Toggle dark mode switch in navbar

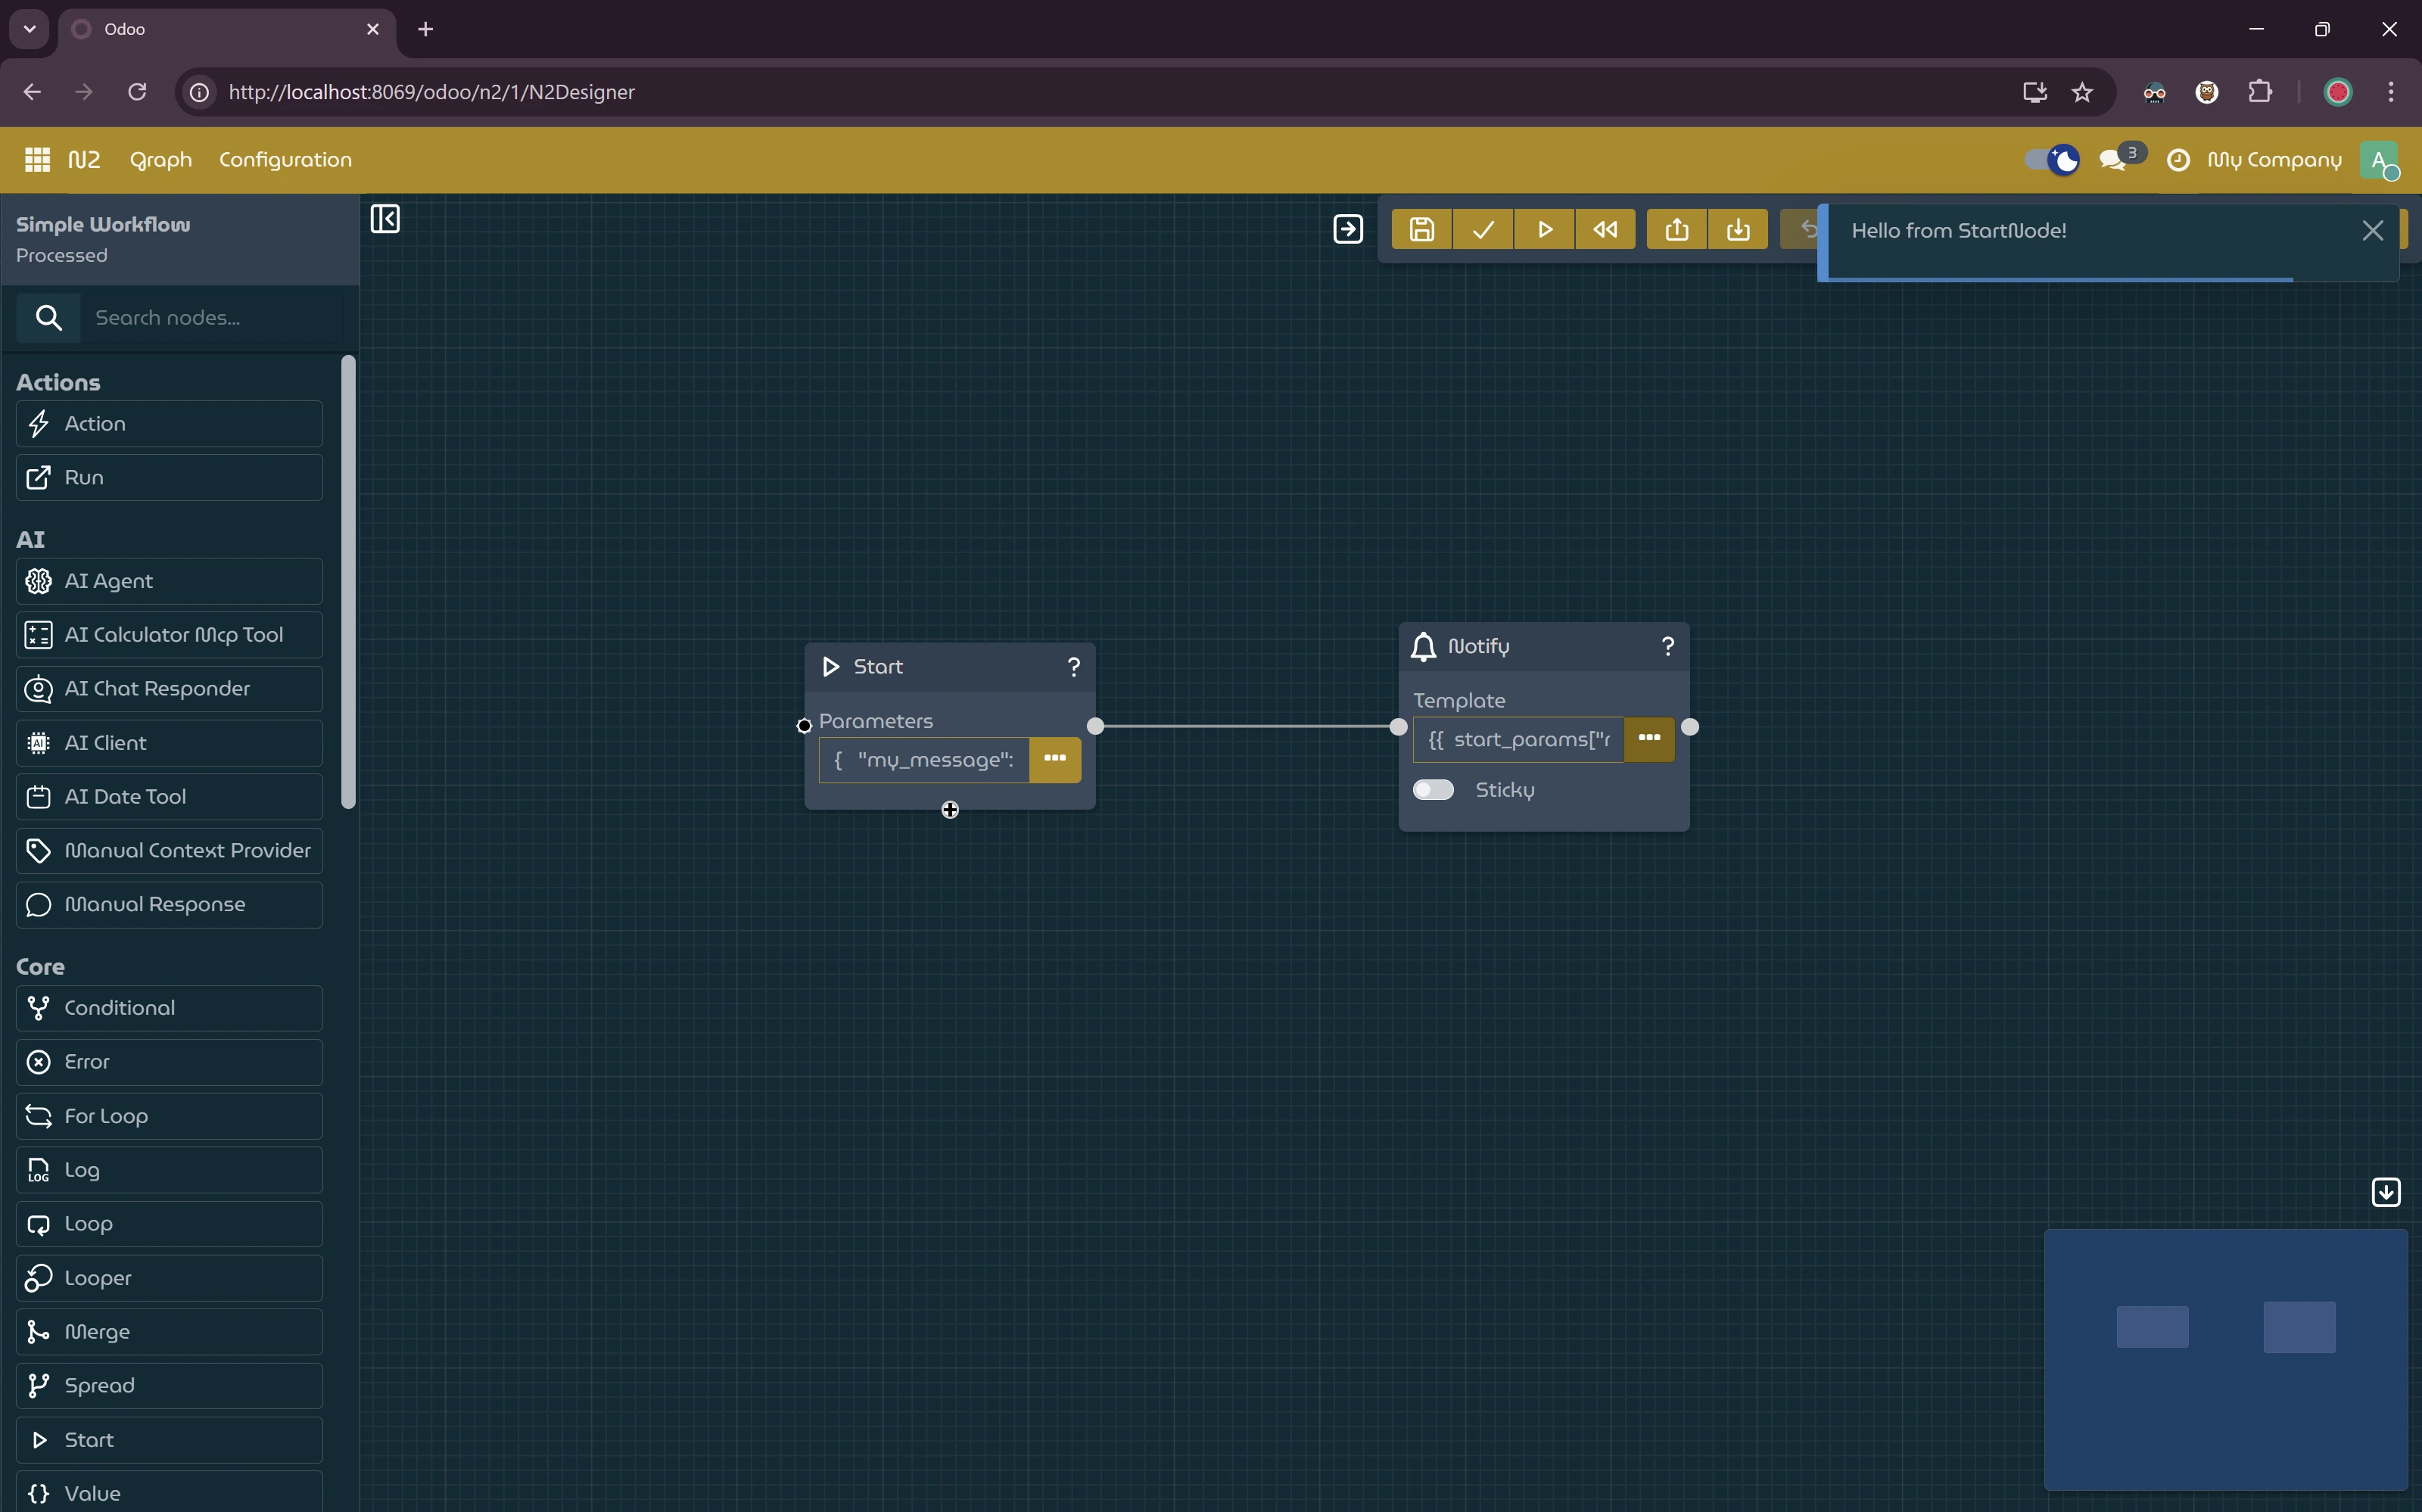point(2050,160)
